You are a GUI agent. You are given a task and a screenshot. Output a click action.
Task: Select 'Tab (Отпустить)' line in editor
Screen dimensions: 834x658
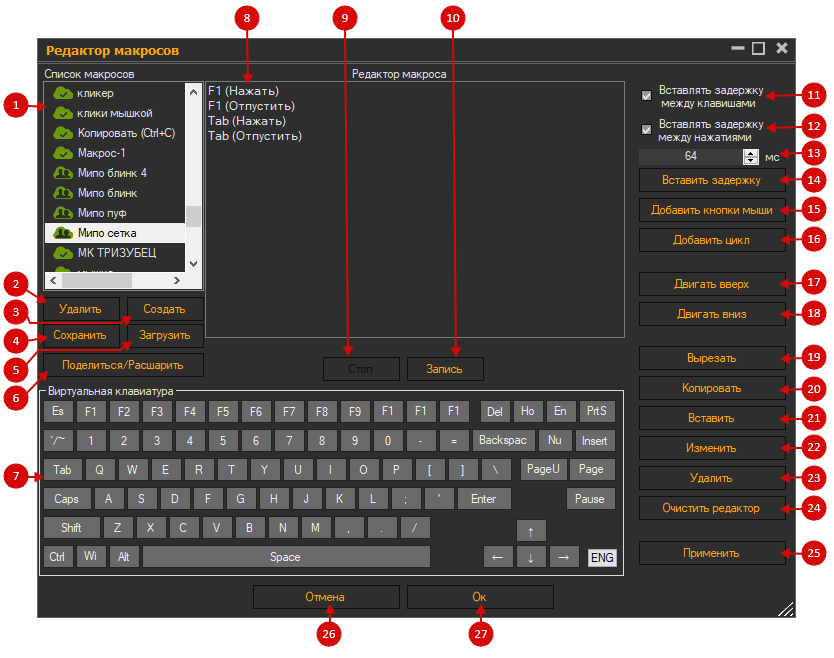pos(255,136)
